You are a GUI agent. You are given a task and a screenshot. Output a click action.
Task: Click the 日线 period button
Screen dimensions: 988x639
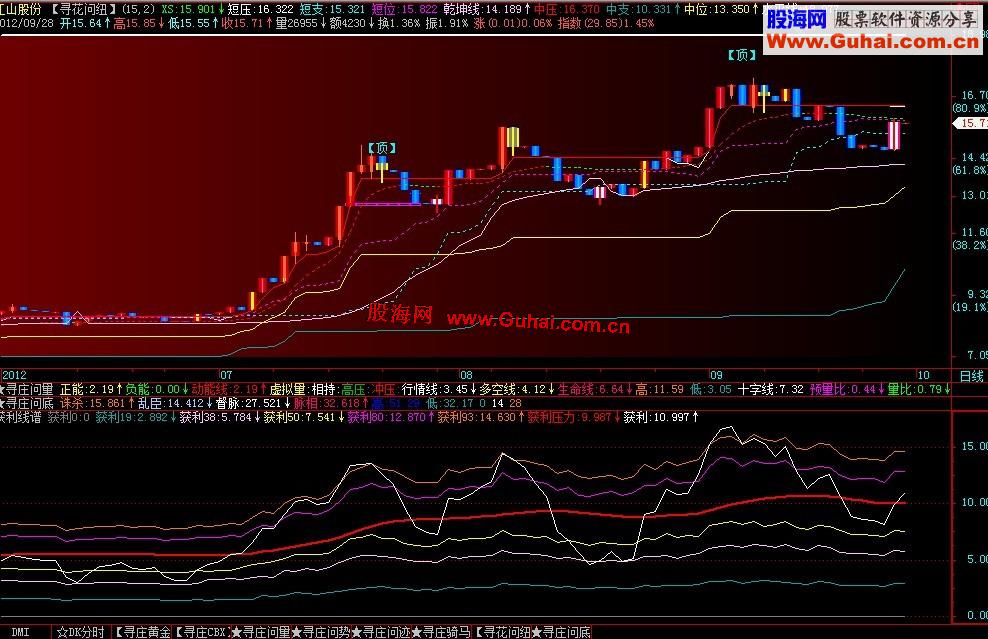coord(971,376)
